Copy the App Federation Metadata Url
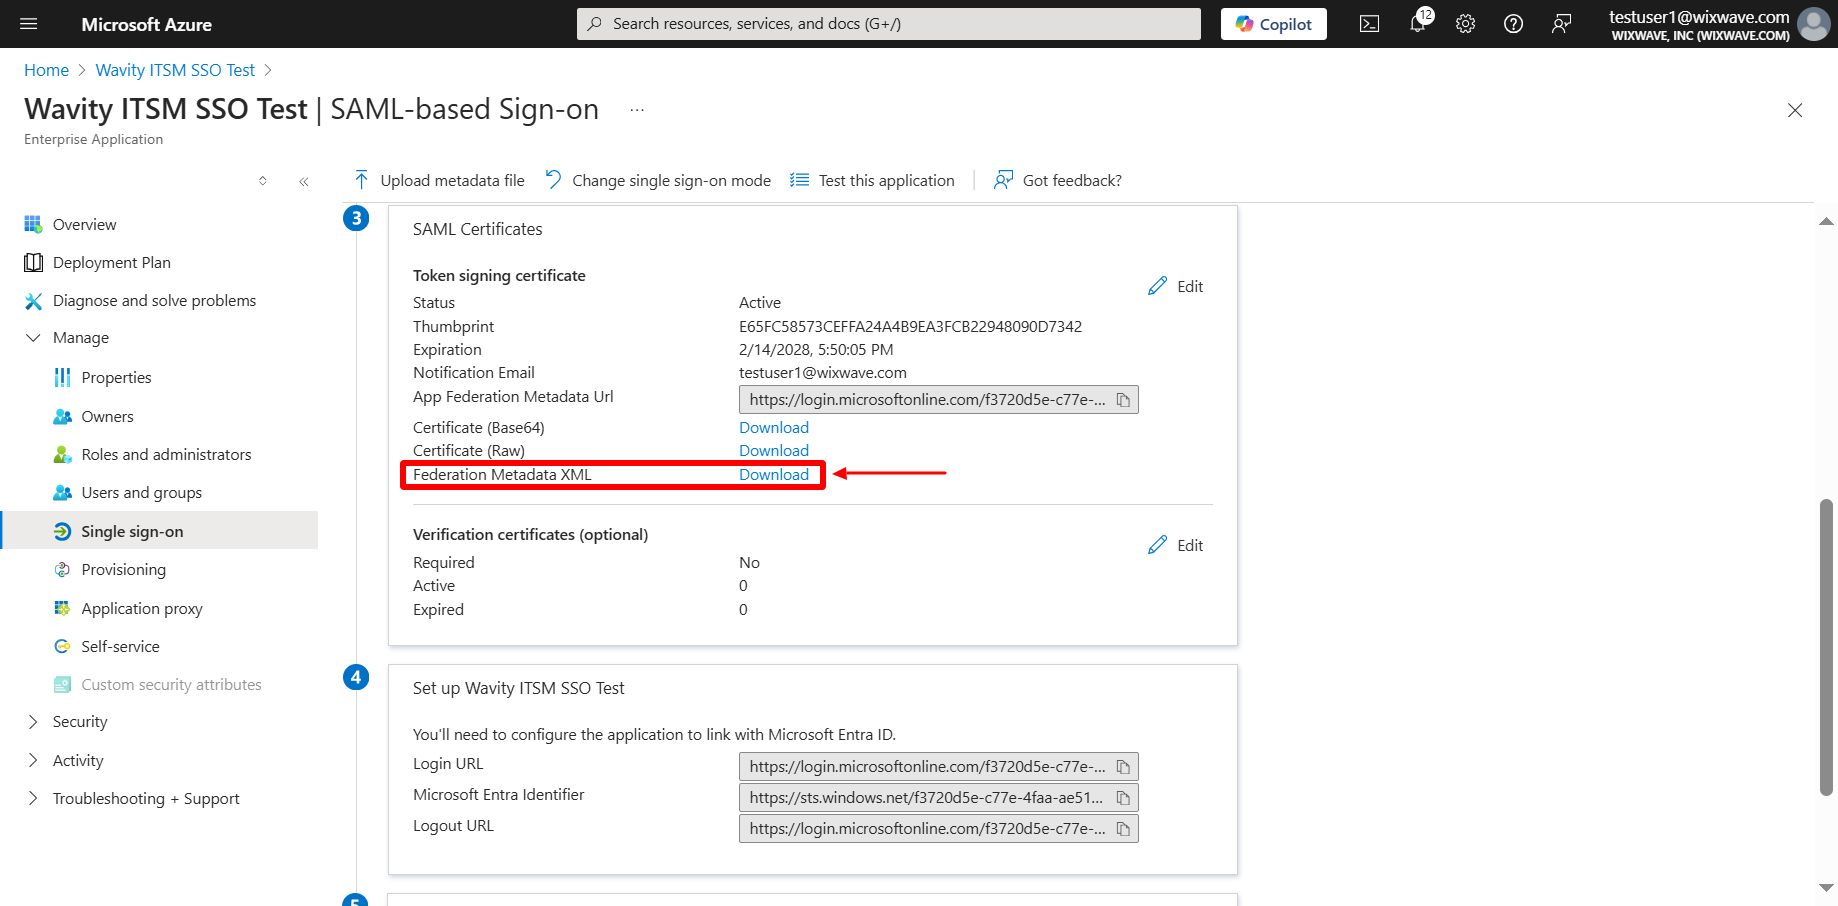1838x906 pixels. (x=1123, y=400)
